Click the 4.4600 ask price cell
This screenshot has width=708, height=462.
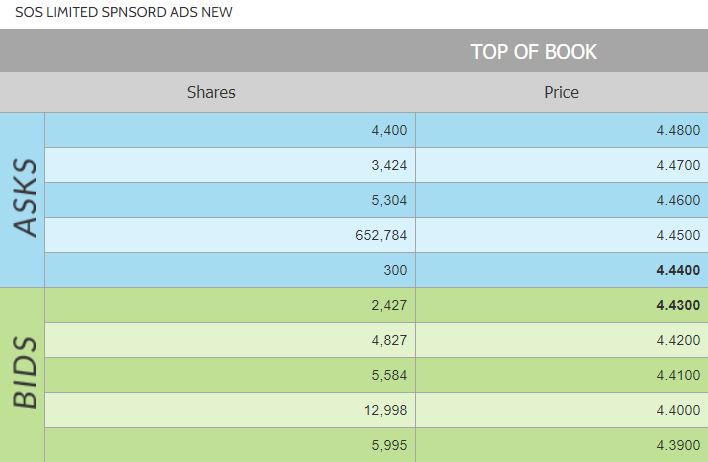678,200
